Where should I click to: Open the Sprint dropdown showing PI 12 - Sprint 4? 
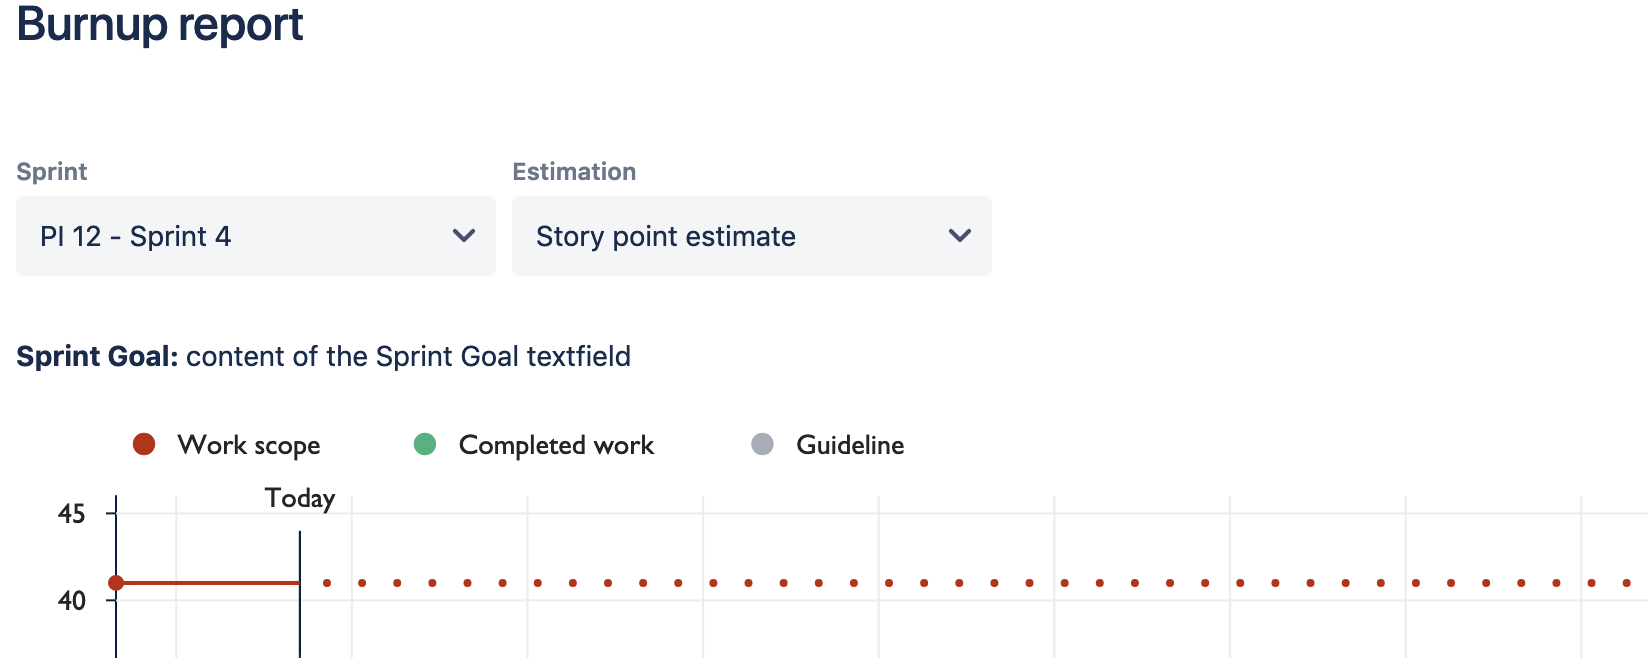tap(255, 236)
